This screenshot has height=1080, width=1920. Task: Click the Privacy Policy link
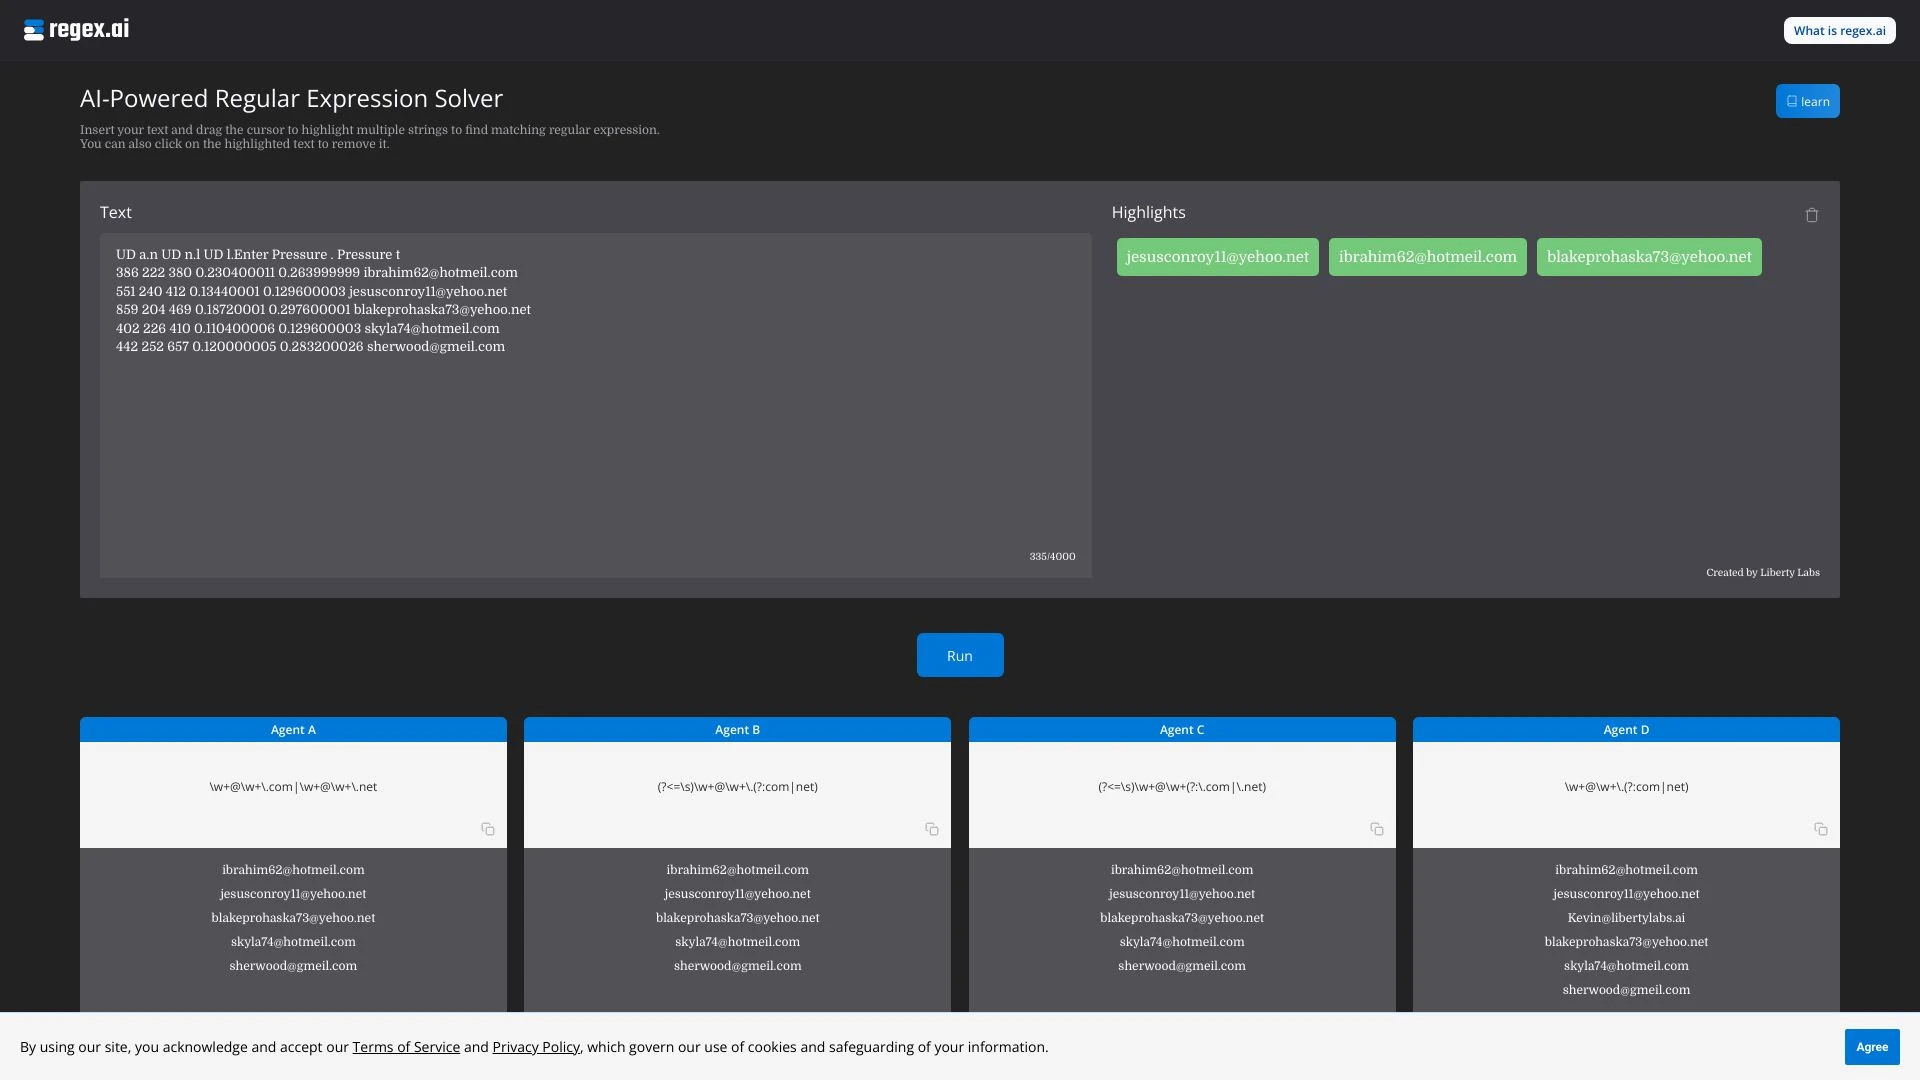tap(535, 1046)
